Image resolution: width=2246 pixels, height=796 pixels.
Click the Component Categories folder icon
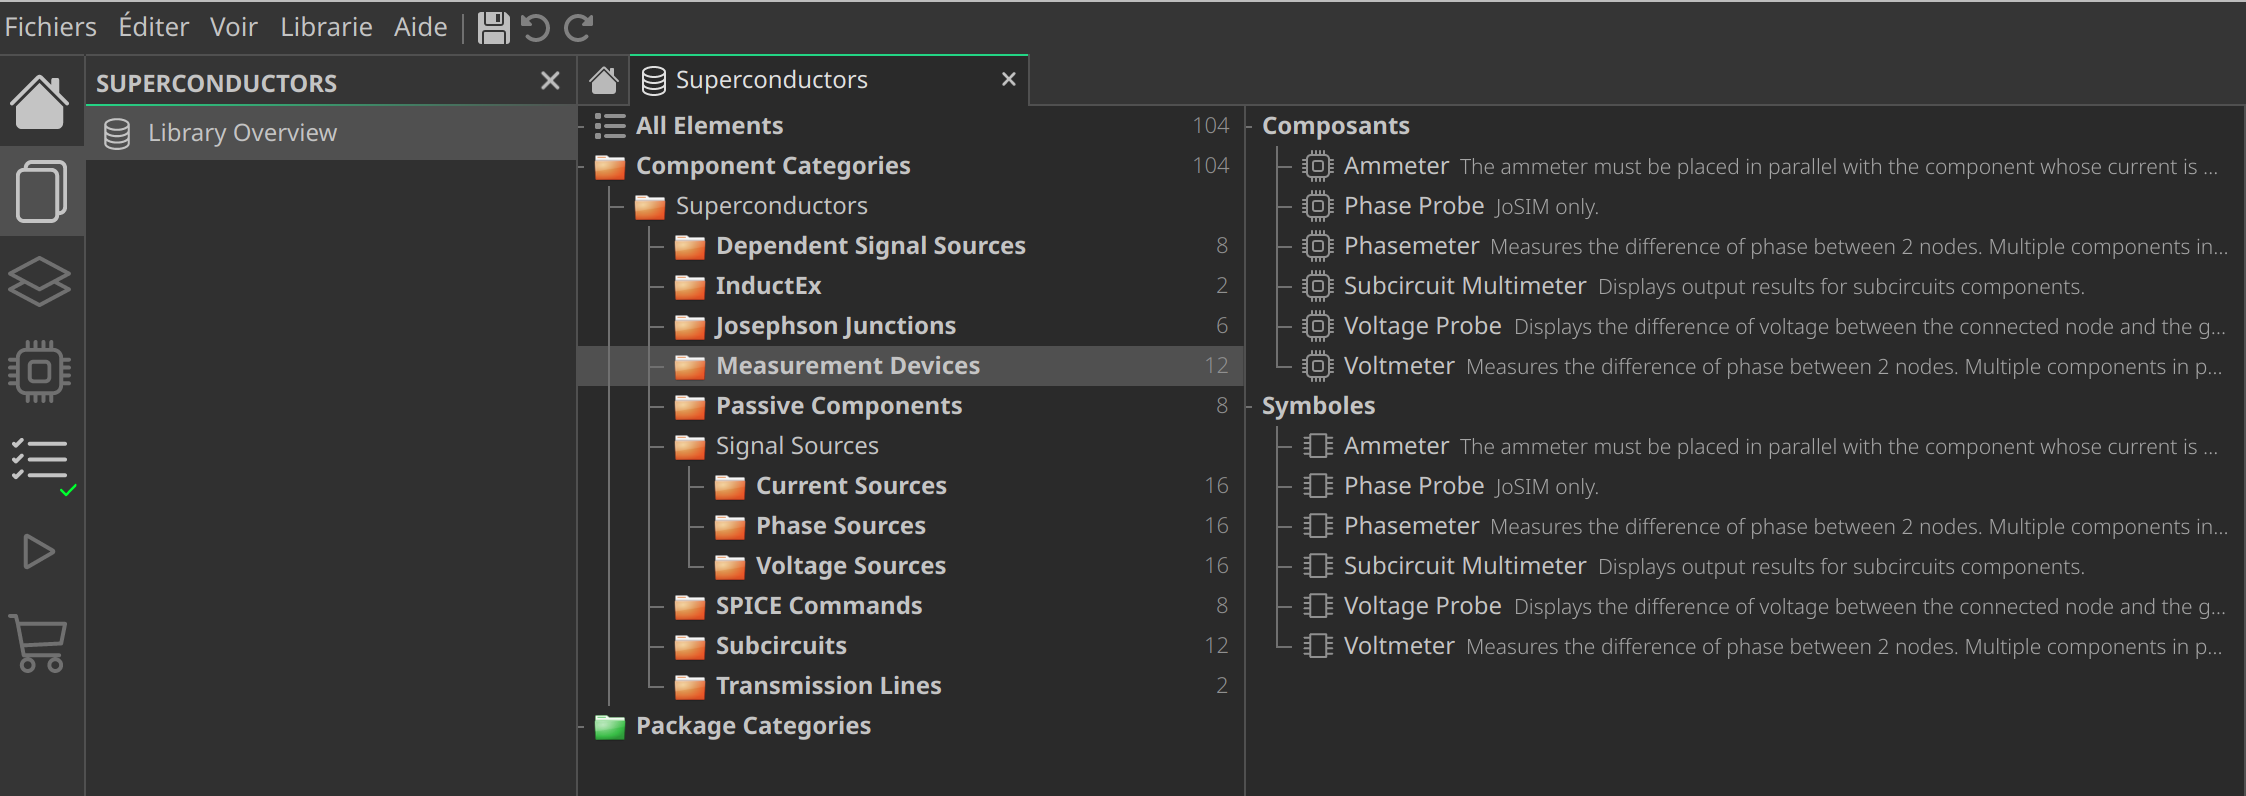click(x=610, y=166)
